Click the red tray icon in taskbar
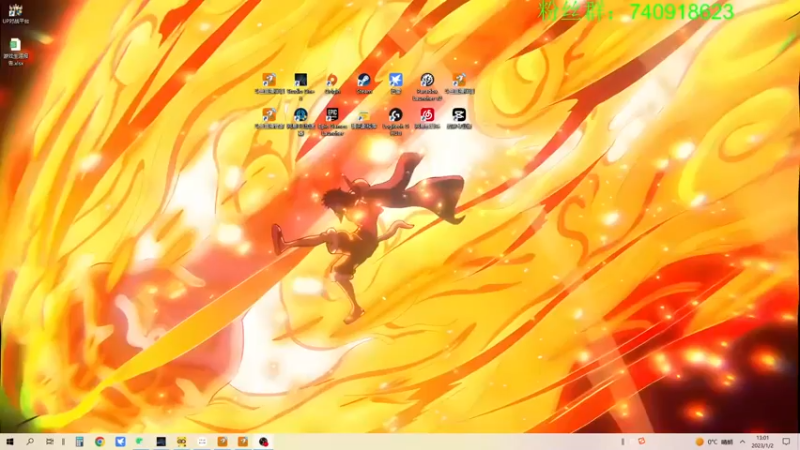 [x=642, y=441]
